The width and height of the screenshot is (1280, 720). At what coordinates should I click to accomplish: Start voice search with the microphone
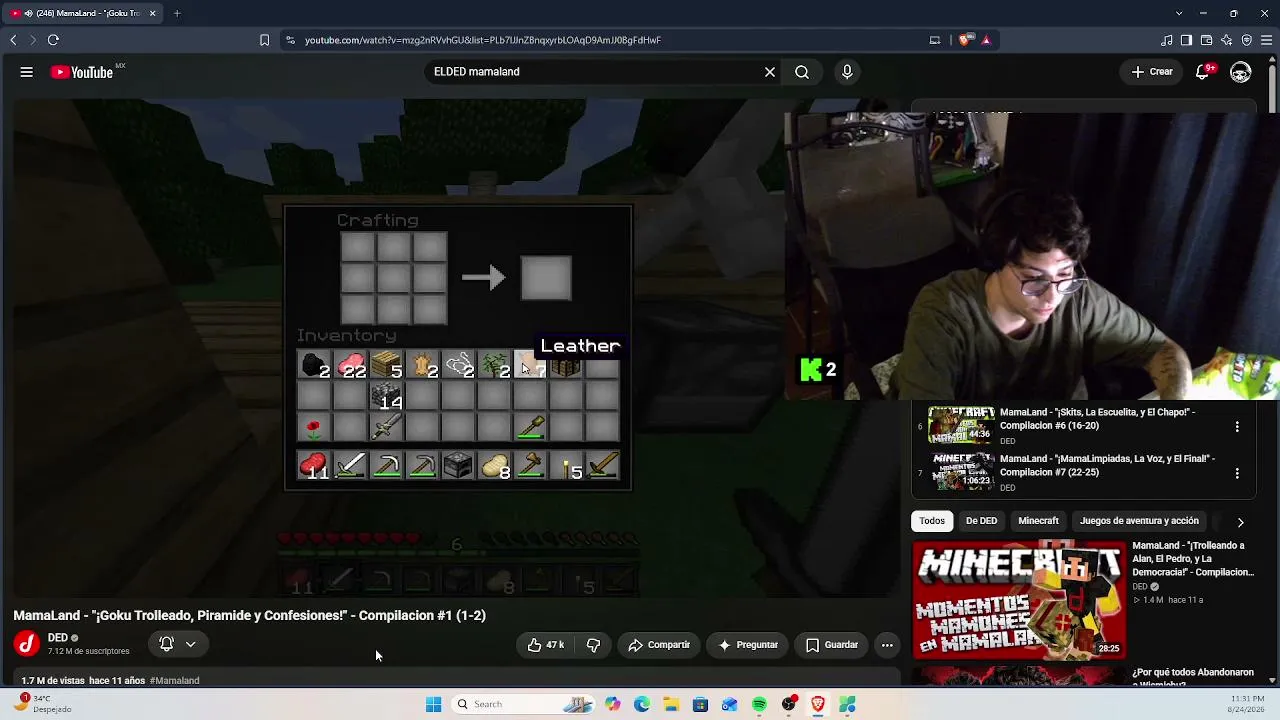tap(847, 72)
